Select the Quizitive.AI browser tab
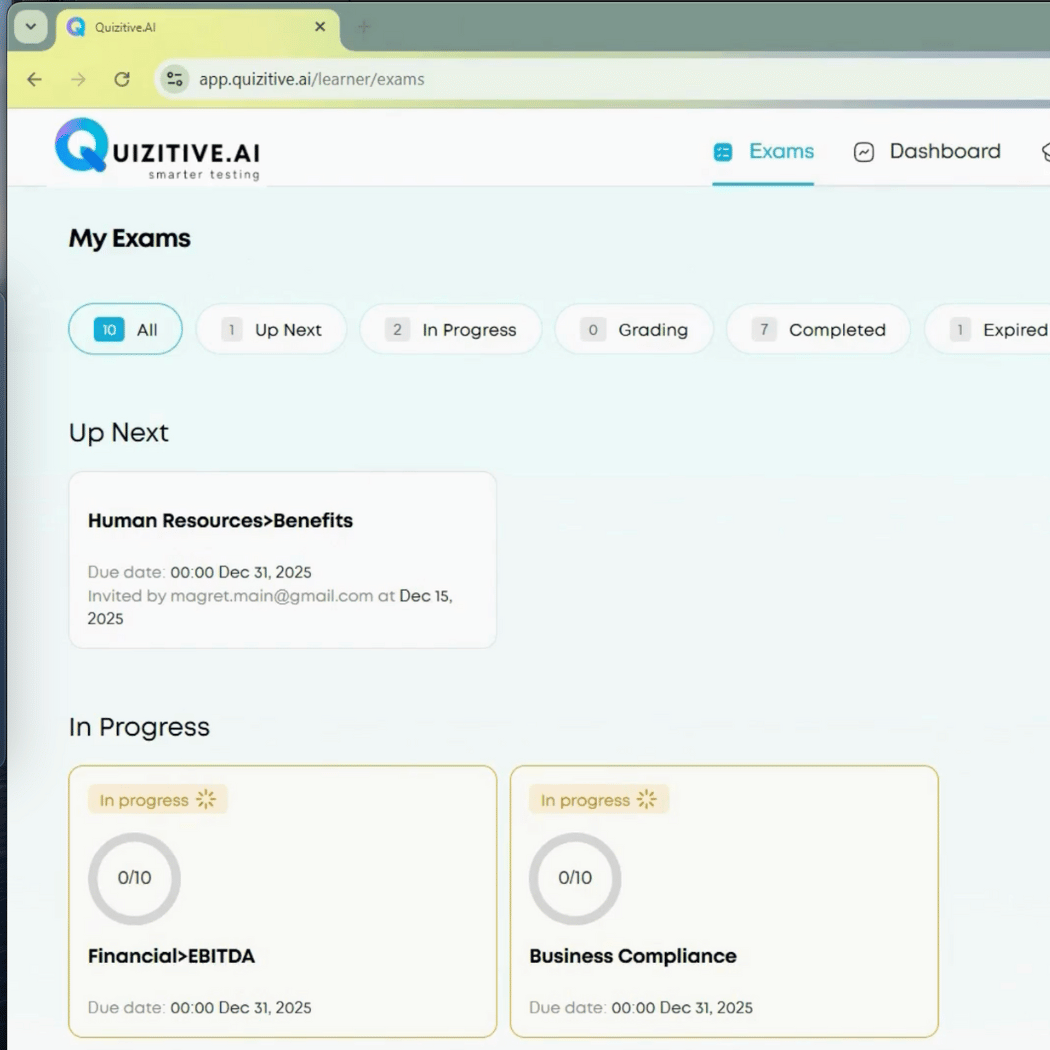Viewport: 1050px width, 1050px height. (198, 27)
